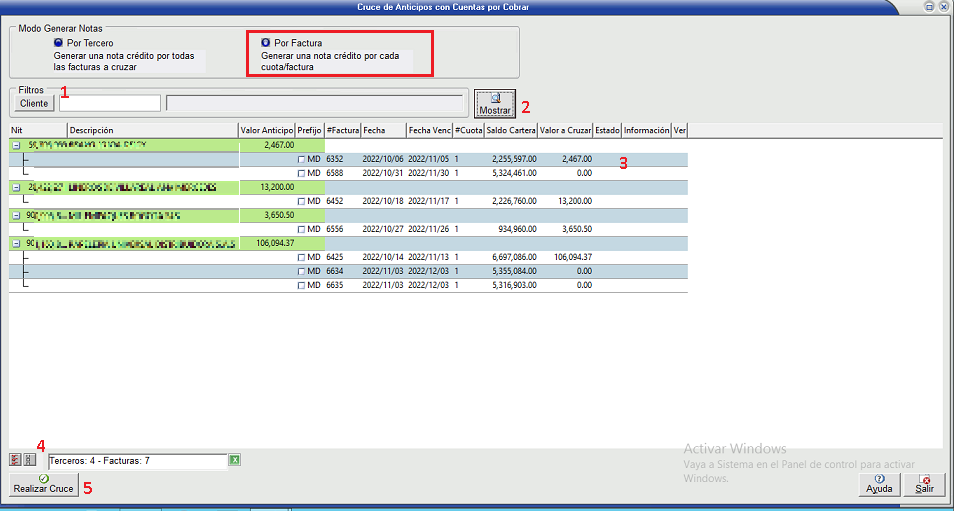Export results with the green Excel icon

point(235,460)
